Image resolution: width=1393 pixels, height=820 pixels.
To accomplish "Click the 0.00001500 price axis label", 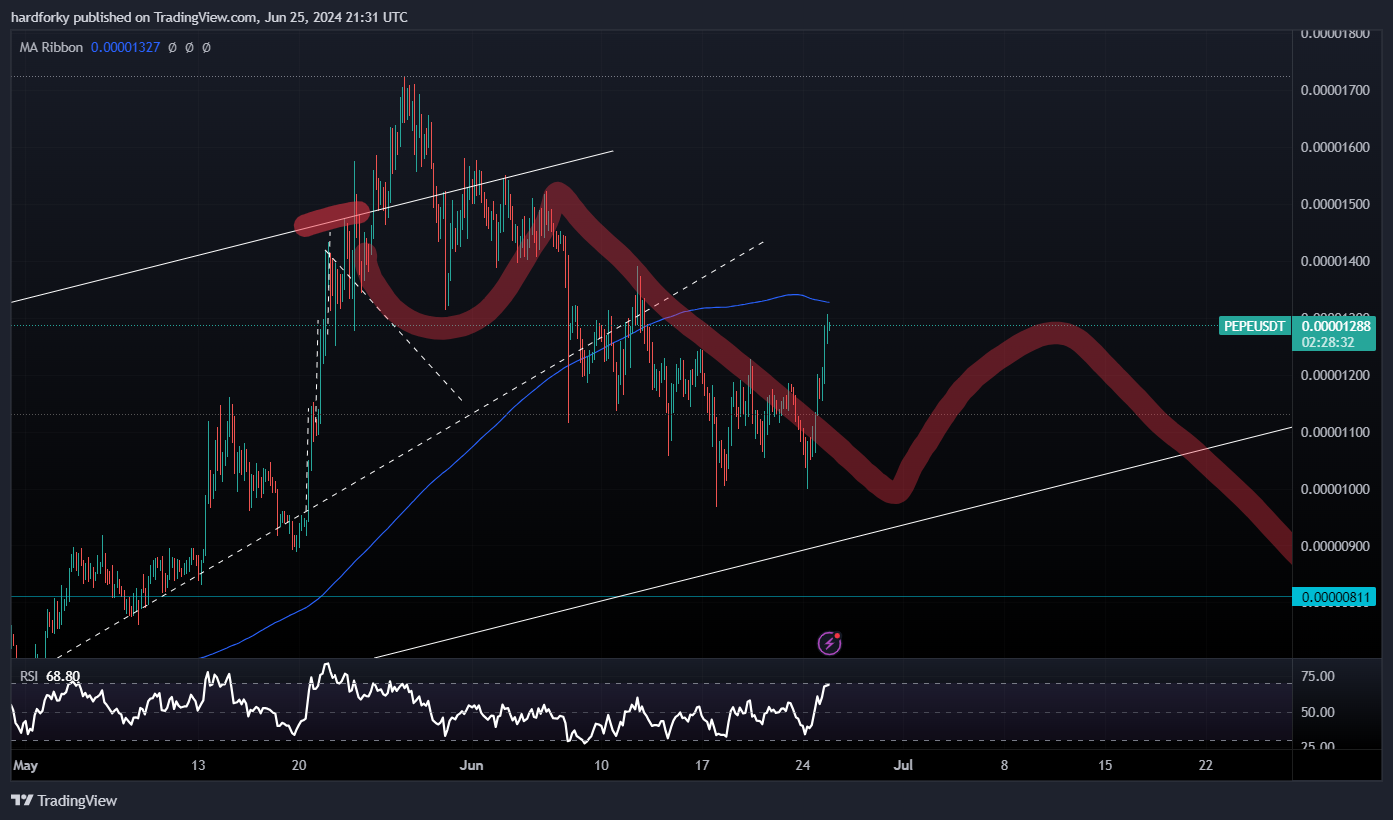I will 1335,205.
